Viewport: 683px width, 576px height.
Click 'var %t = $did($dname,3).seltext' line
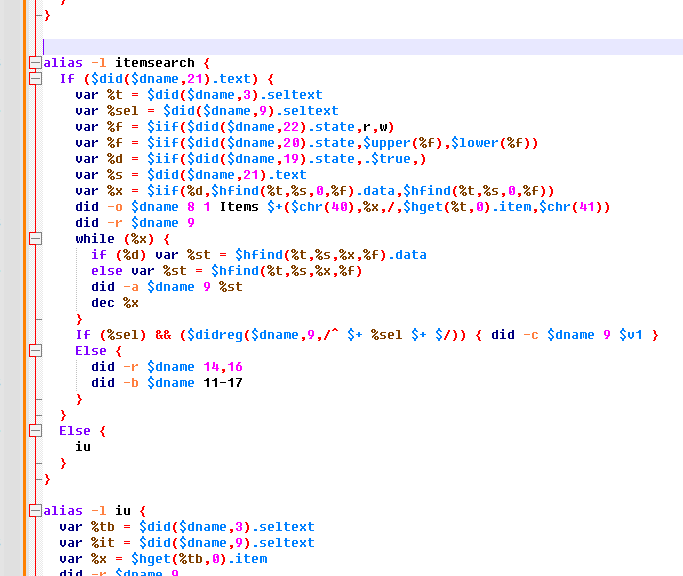click(199, 95)
